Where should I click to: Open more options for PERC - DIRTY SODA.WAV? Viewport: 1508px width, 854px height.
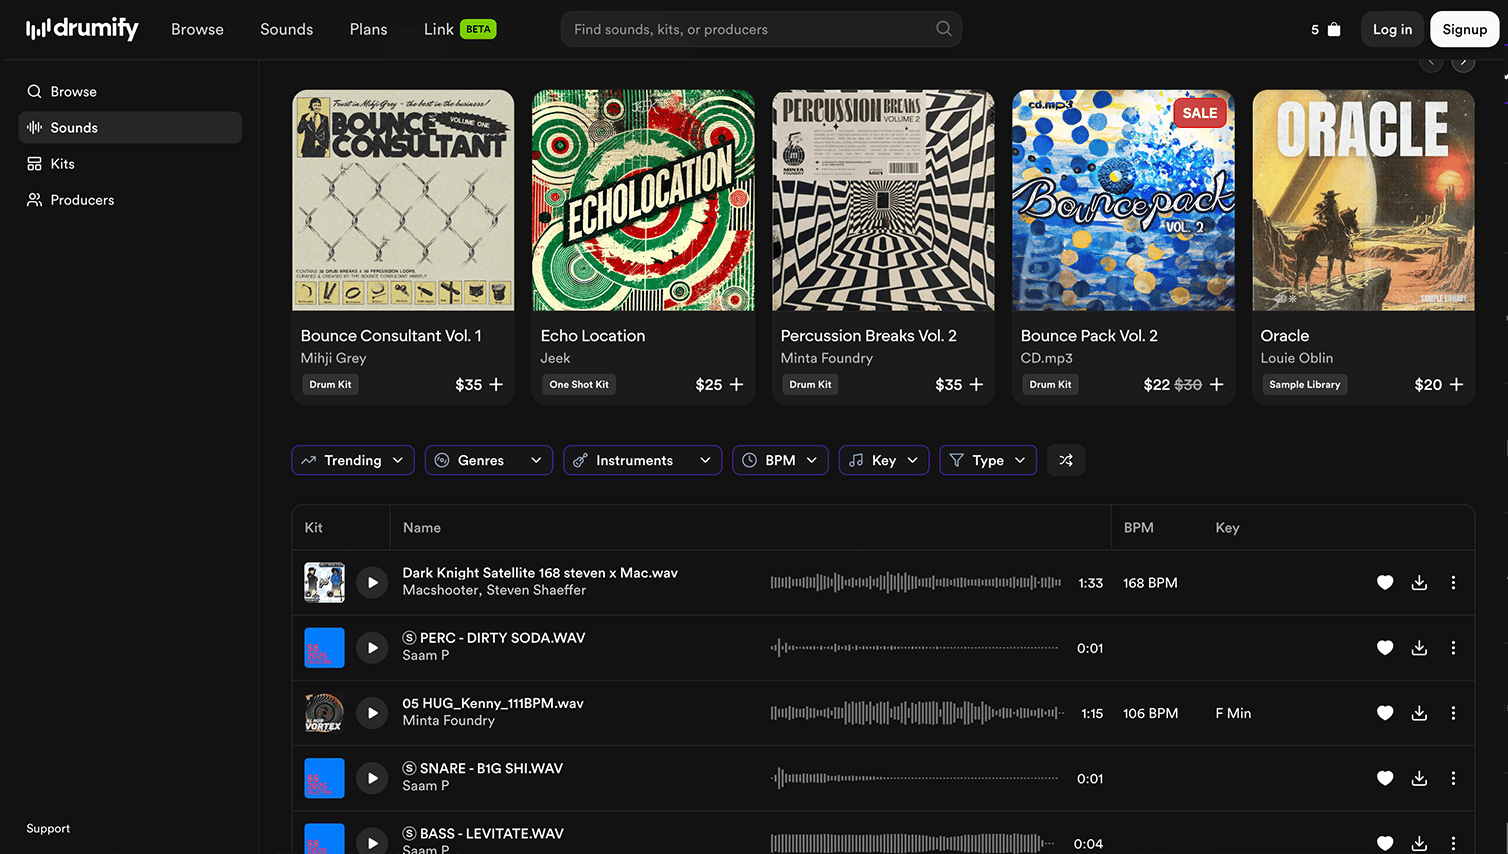(x=1453, y=648)
